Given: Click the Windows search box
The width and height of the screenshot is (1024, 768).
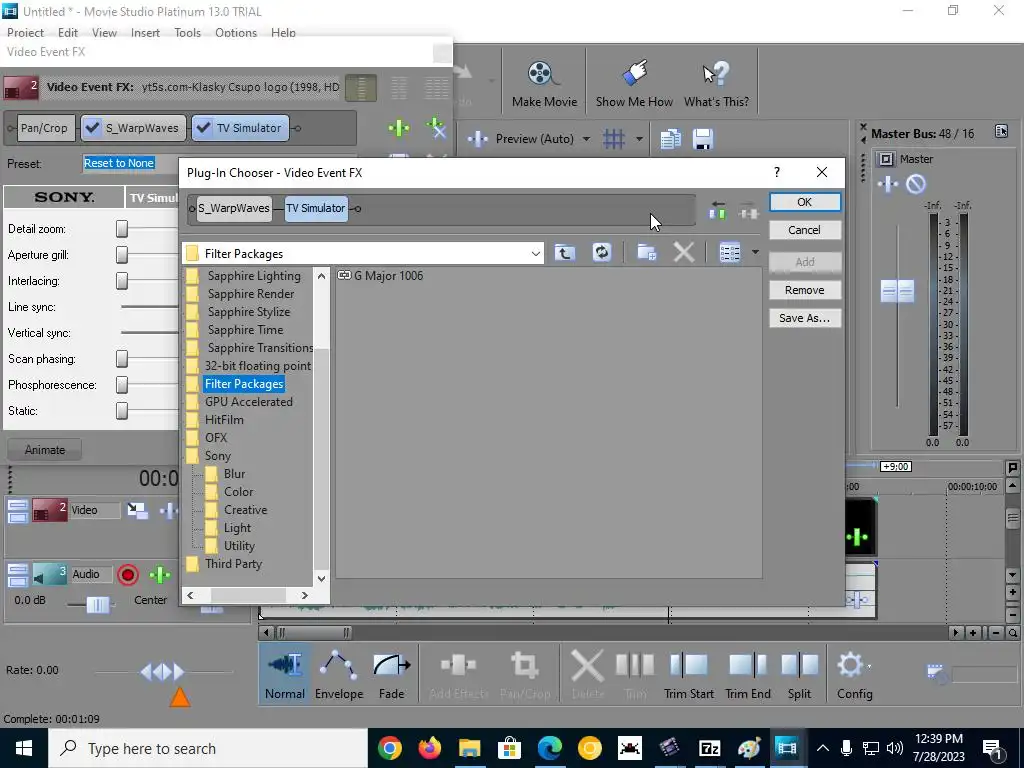Looking at the screenshot, I should tap(208, 748).
